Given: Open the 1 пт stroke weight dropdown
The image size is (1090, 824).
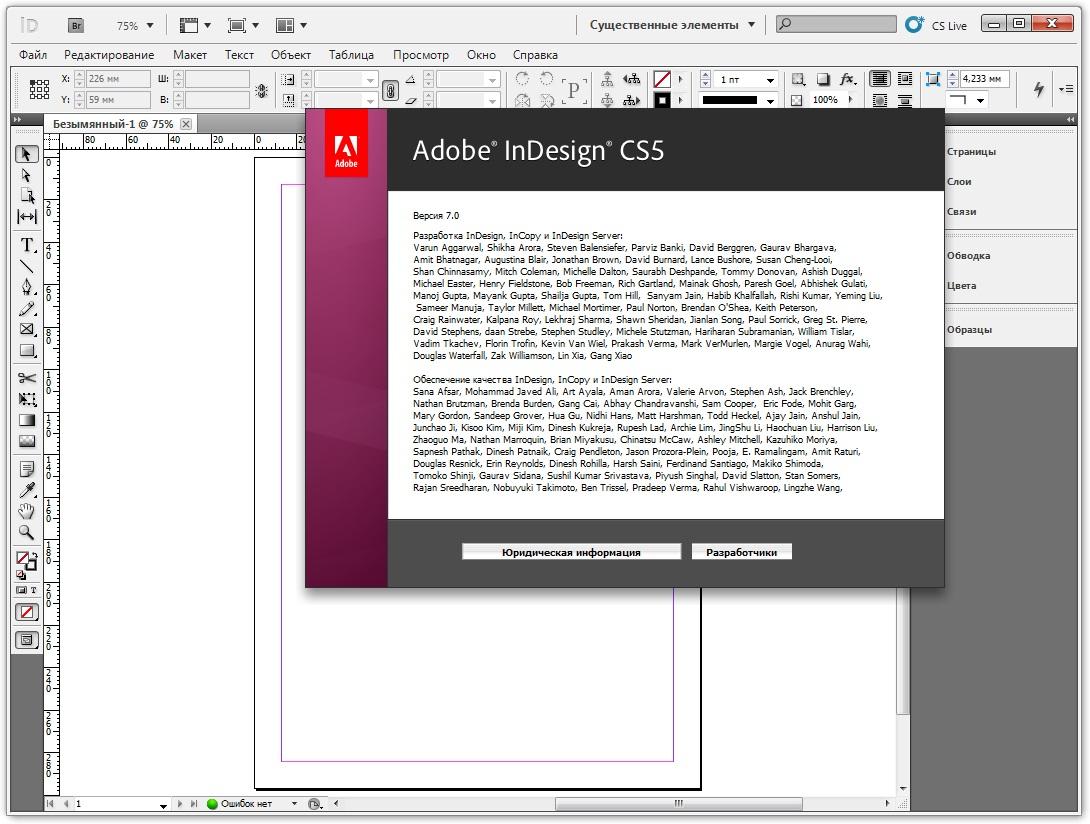Looking at the screenshot, I should point(770,80).
